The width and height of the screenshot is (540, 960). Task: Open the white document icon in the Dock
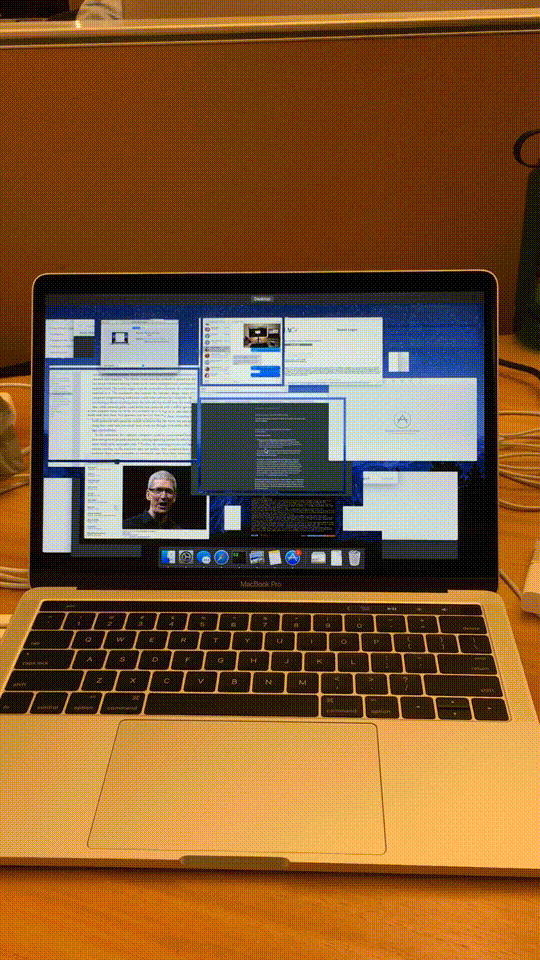click(x=336, y=557)
